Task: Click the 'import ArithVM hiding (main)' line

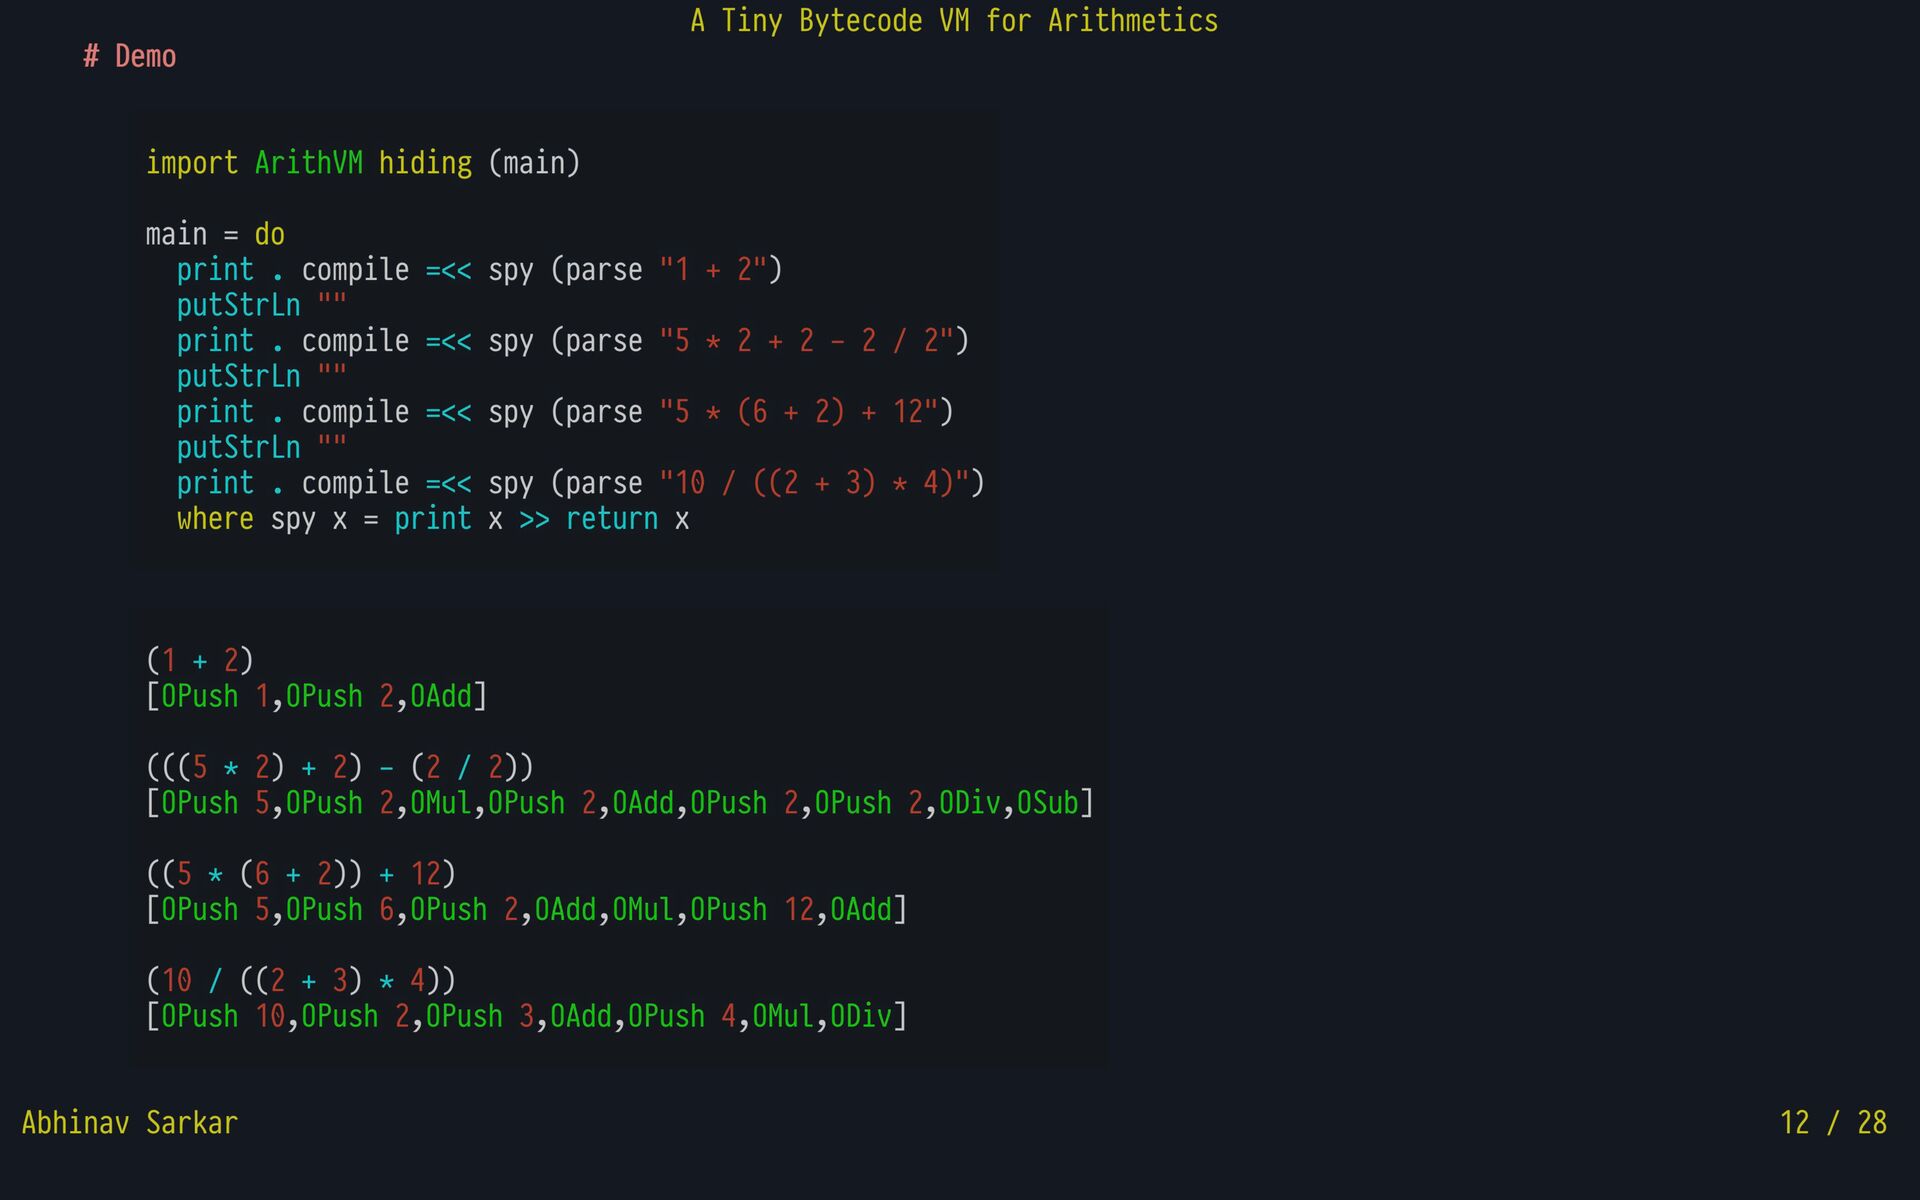Action: [362, 163]
